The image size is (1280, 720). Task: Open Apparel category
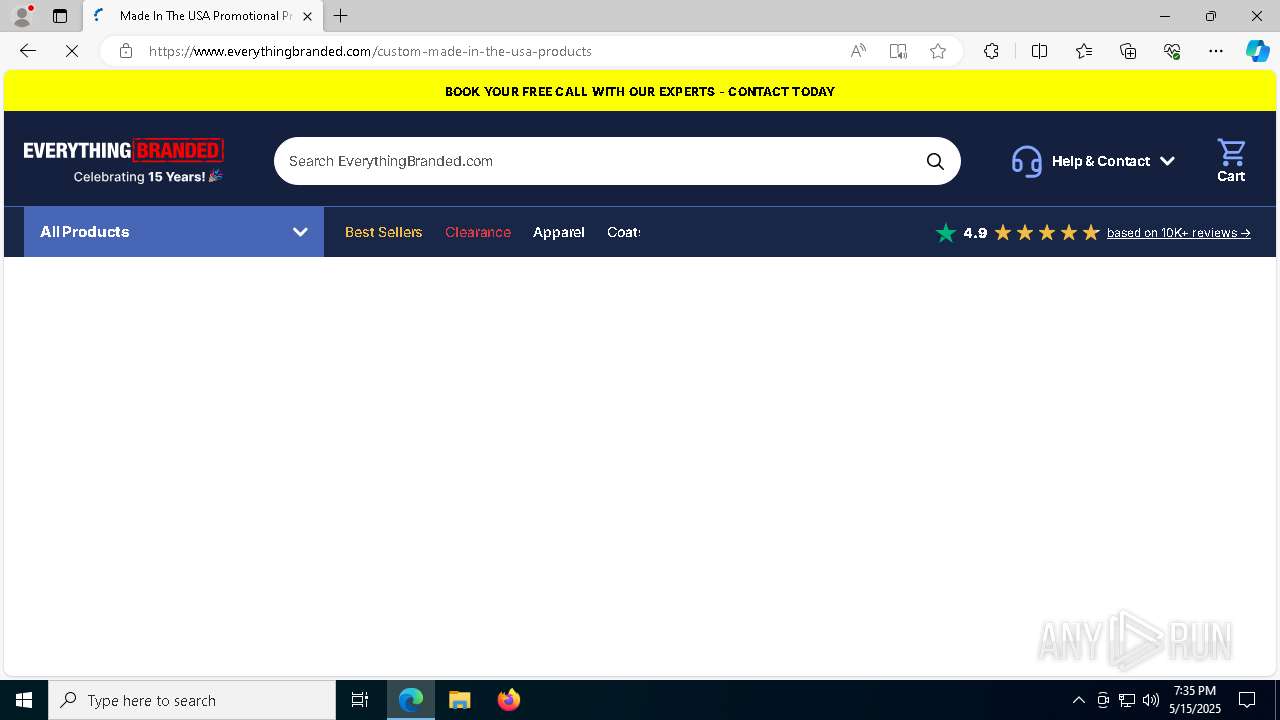point(559,232)
